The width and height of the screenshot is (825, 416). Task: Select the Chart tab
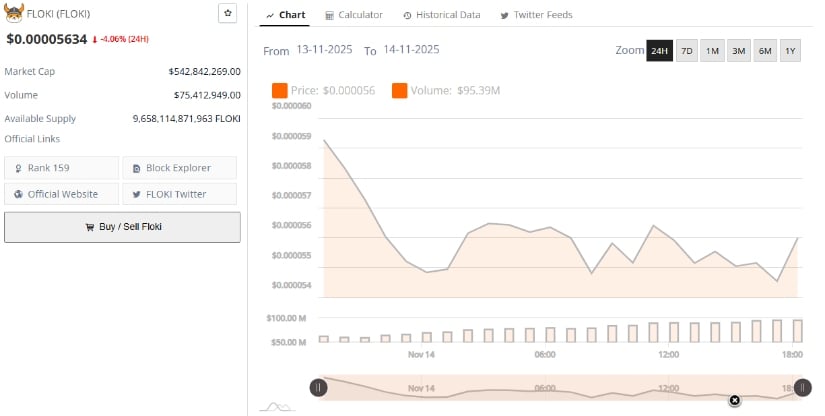(x=286, y=15)
